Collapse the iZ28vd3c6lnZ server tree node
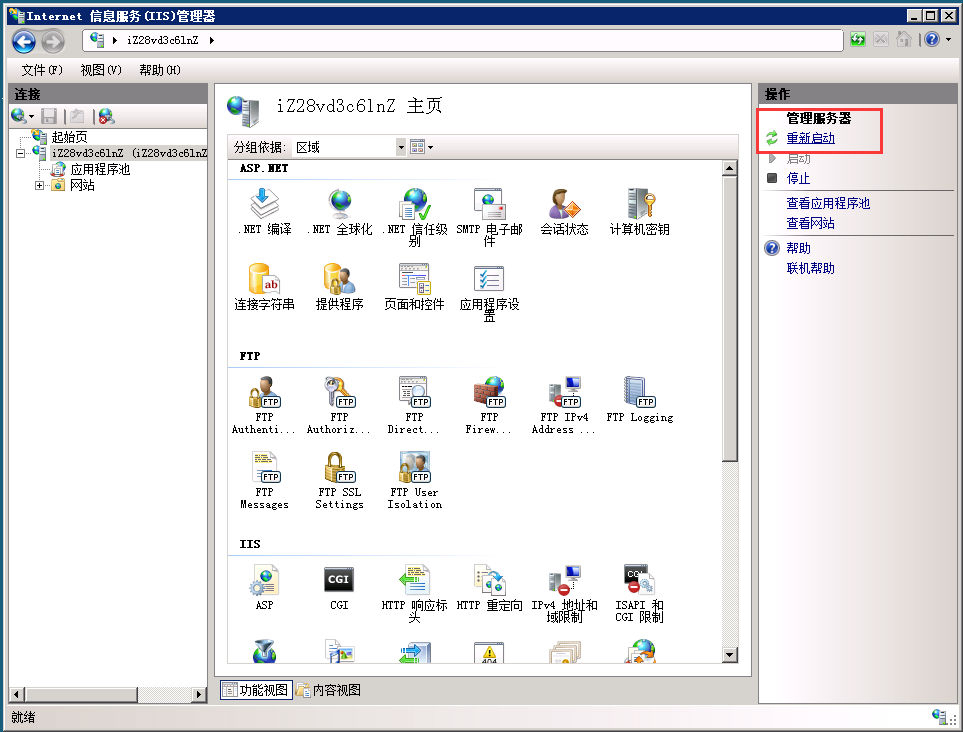This screenshot has height=732, width=963. 21,153
